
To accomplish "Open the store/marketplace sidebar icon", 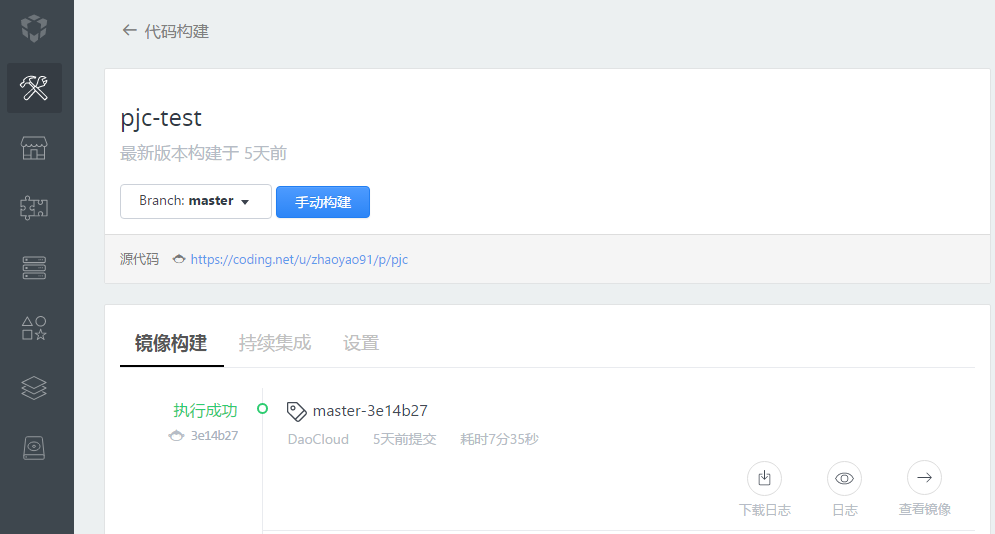I will click(34, 148).
